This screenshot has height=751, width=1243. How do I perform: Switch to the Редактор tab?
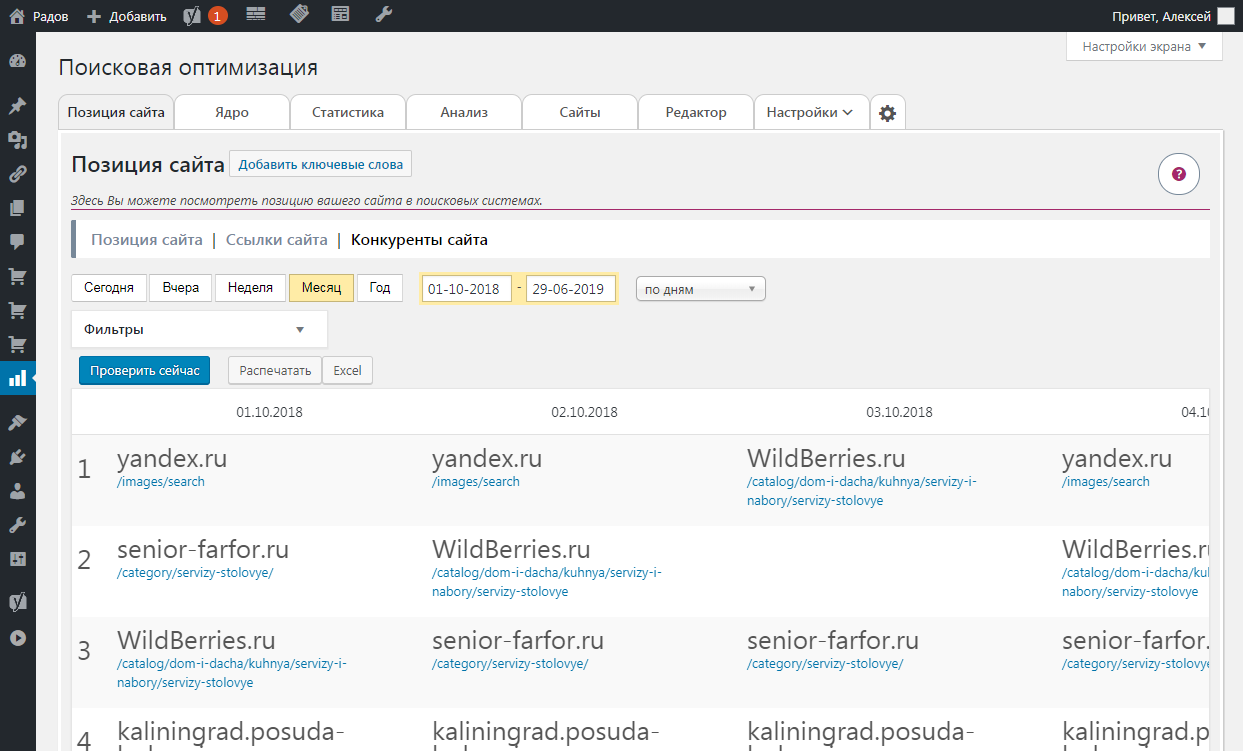pos(696,113)
